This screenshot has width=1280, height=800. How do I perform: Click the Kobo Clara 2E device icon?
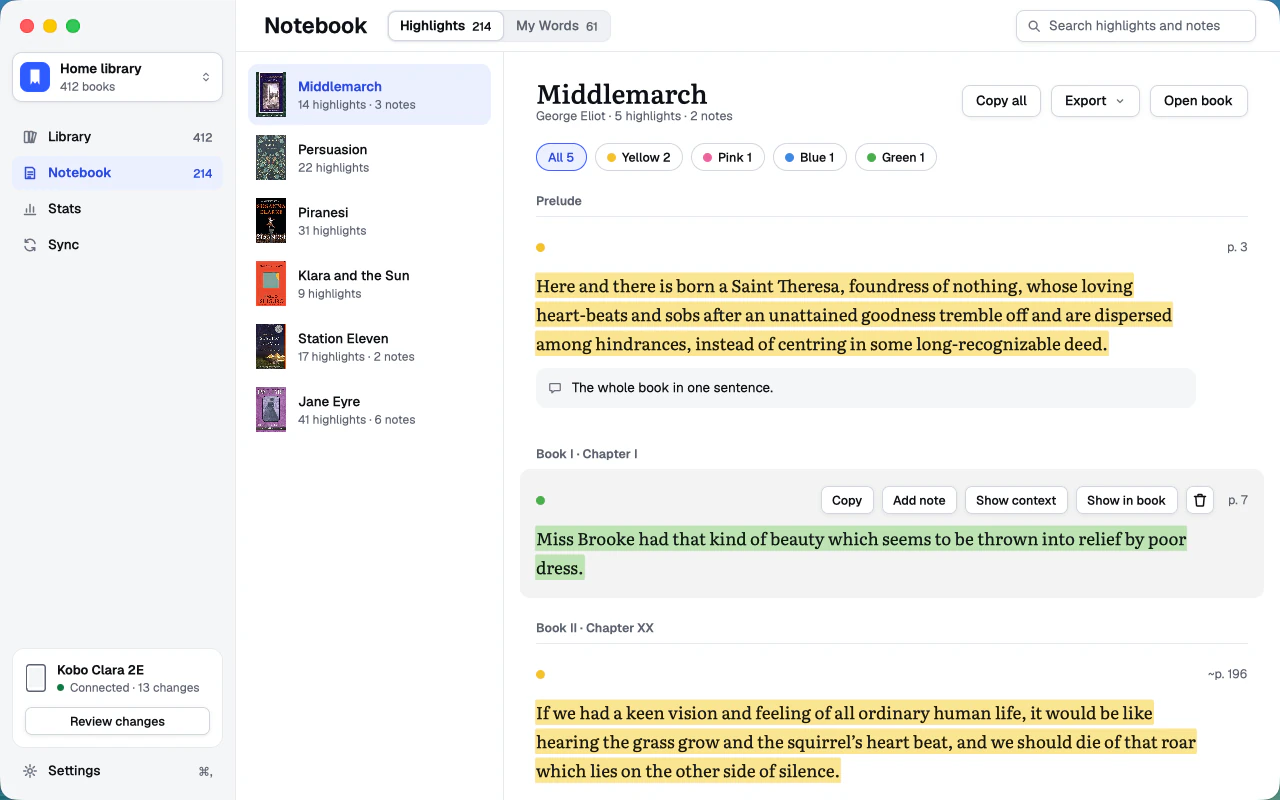click(36, 678)
